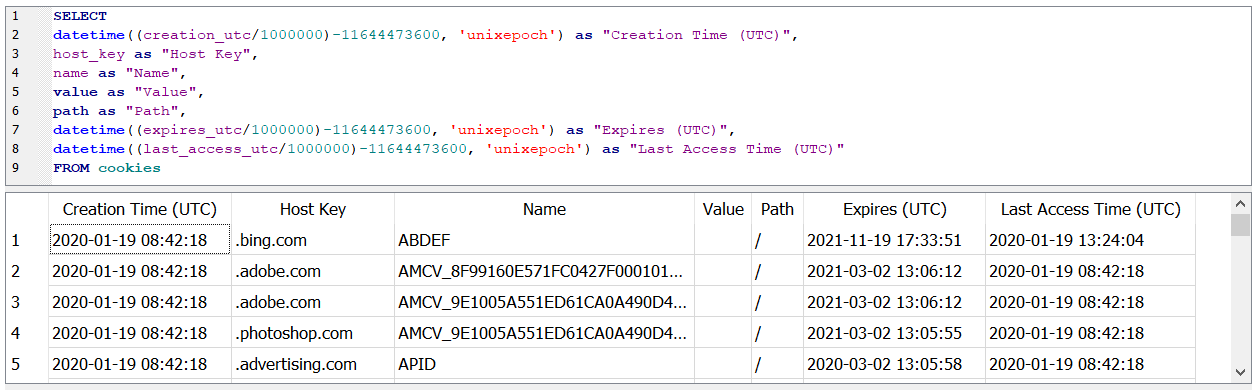Screen dimensions: 1259x390
Task: Select expiry 2021-03-02 13:05:55 cell
Action: point(894,333)
